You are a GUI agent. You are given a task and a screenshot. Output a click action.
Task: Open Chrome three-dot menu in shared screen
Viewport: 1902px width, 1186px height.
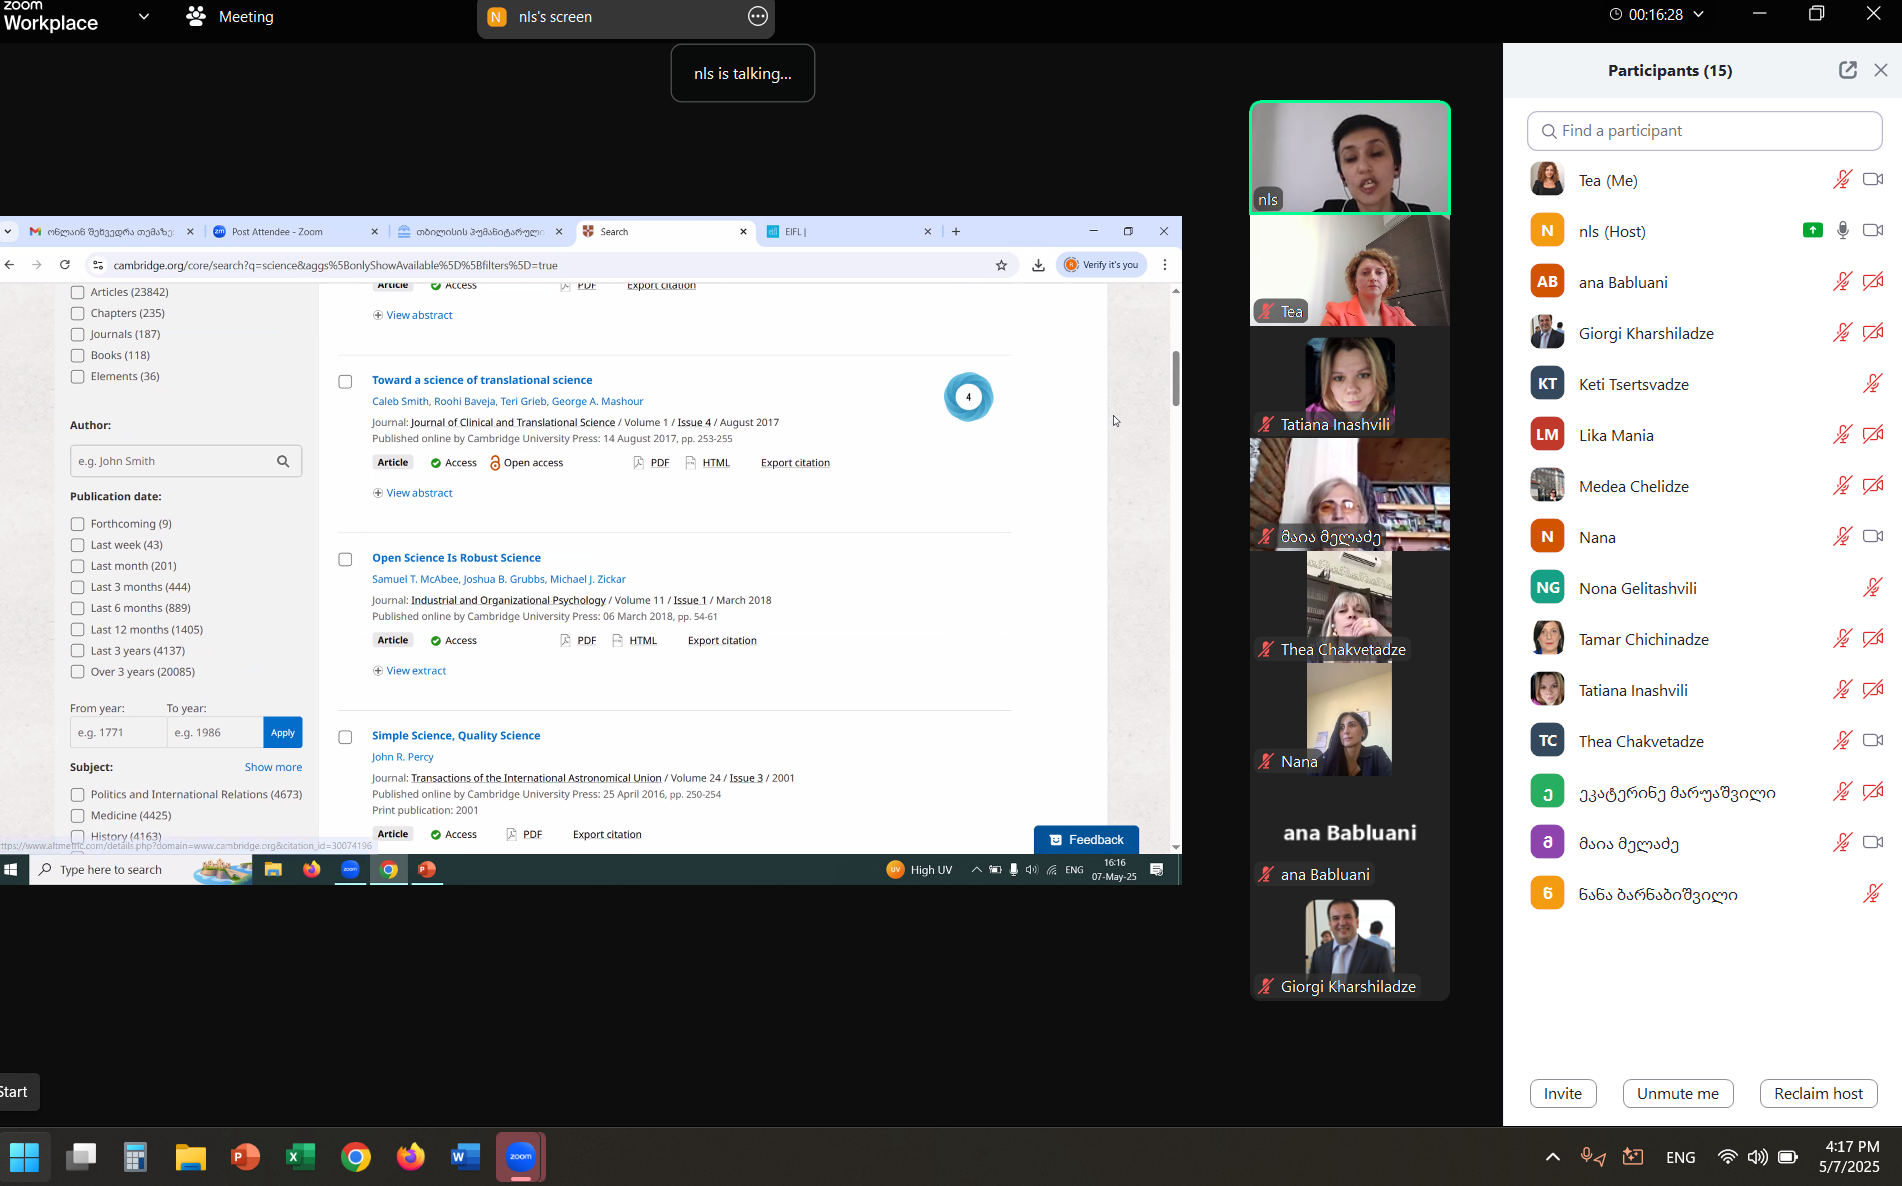click(x=1165, y=265)
